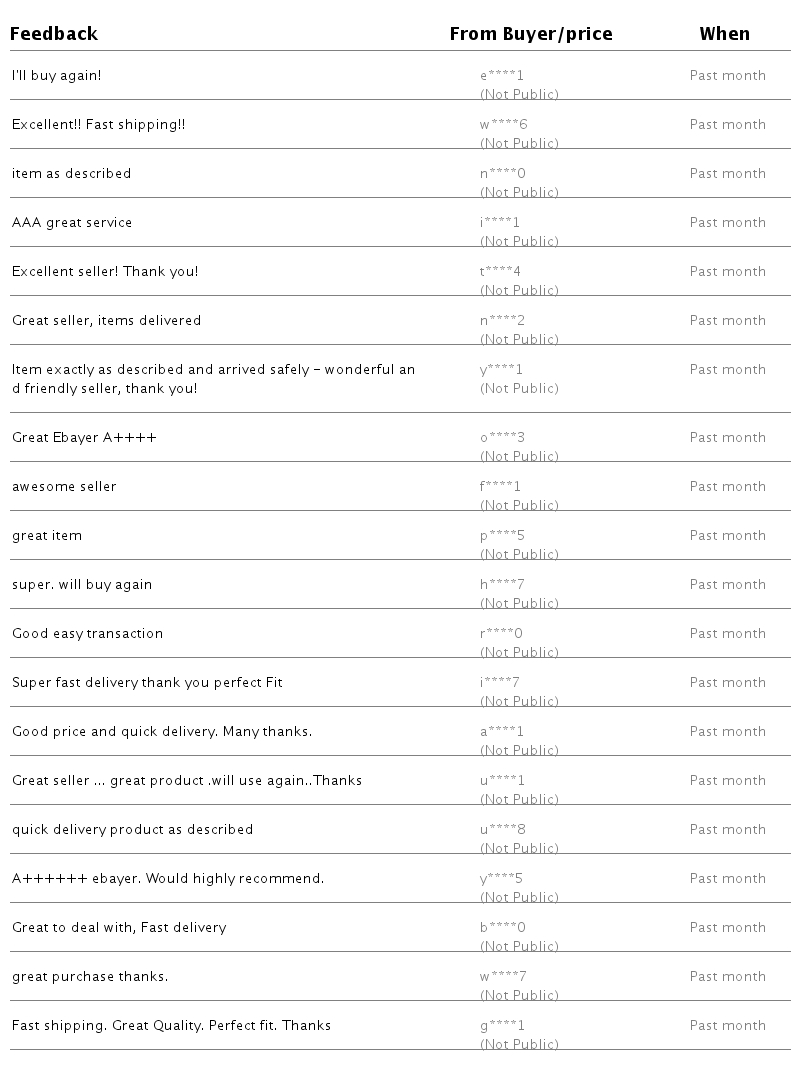Select the "Great Ebayer A++++" comment
Screen dimensions: 800x1069
(84, 437)
